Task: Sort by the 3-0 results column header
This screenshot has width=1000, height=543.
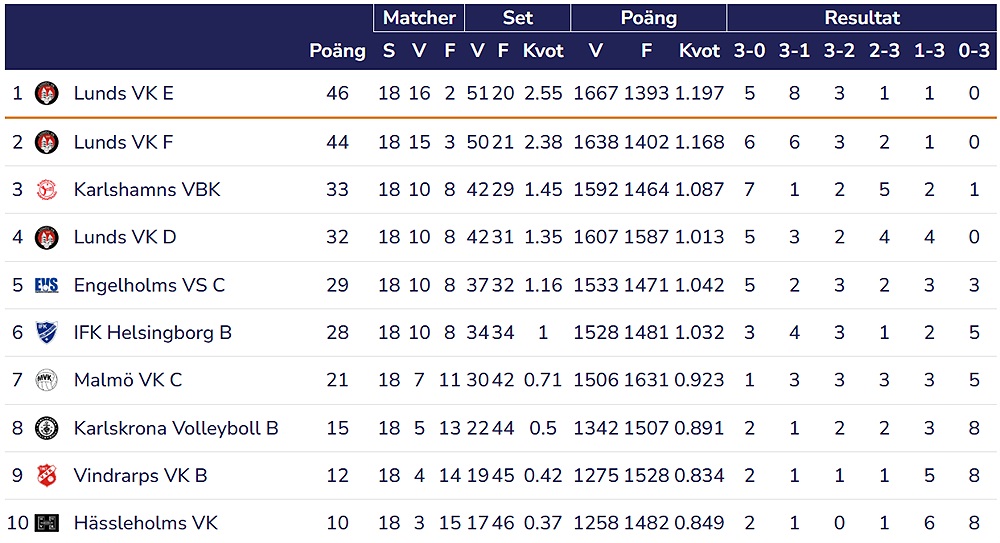Action: click(x=749, y=51)
